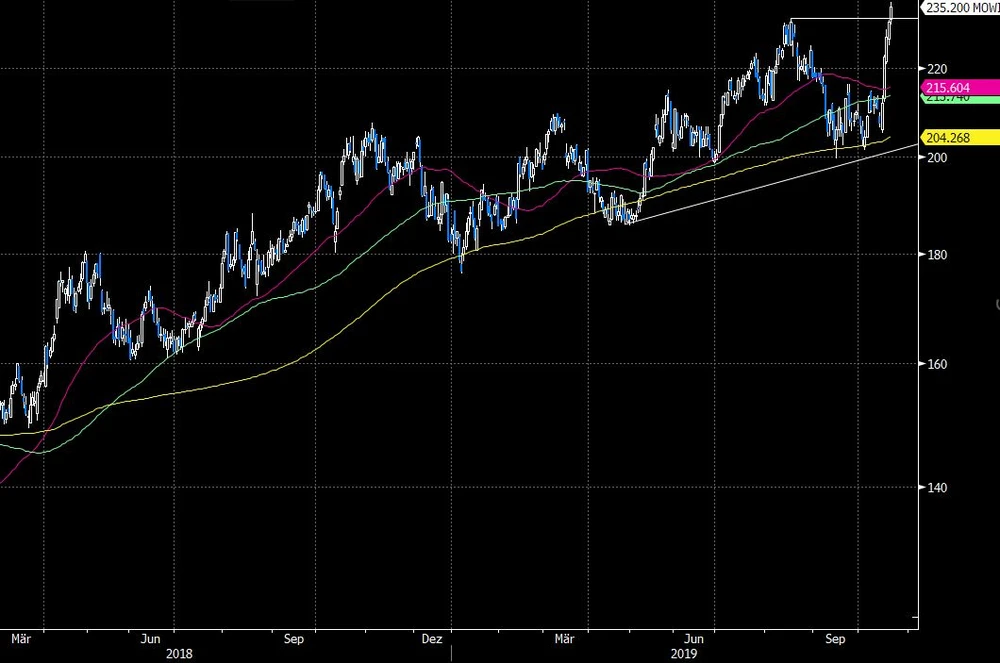This screenshot has height=663, width=1000.
Task: Click the green moving average value tag
Action: coord(949,99)
